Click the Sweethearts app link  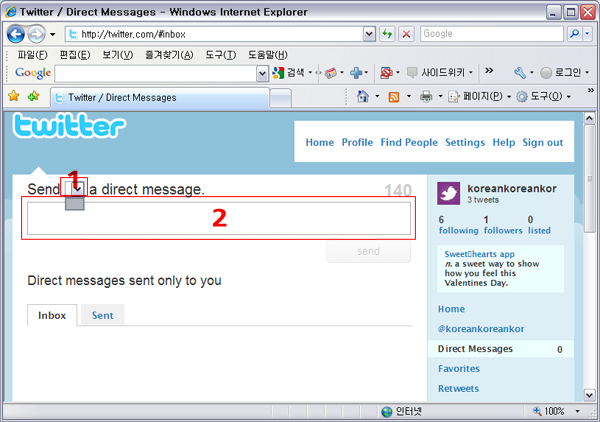pyautogui.click(x=479, y=254)
